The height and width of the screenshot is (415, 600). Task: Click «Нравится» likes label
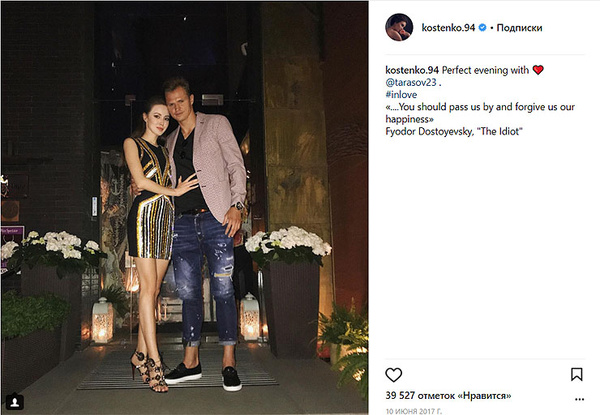pos(484,395)
